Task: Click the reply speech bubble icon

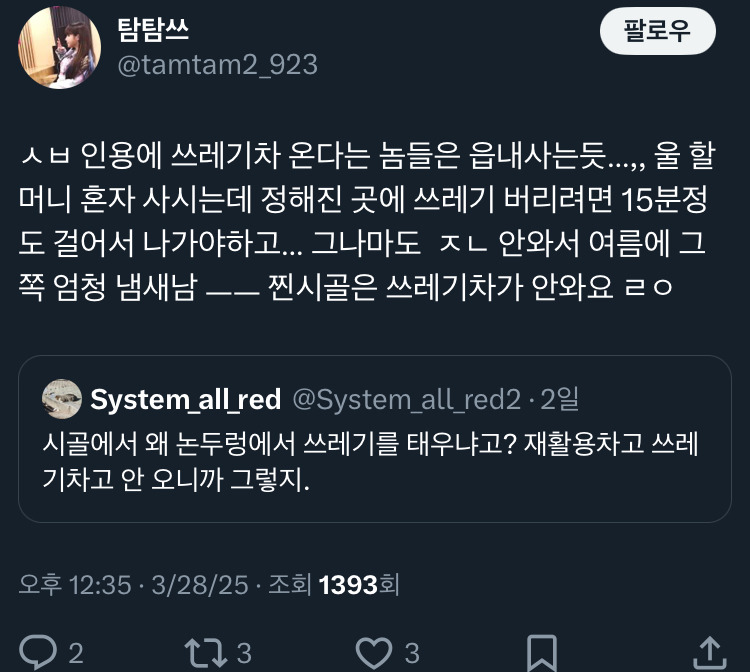Action: tap(38, 652)
